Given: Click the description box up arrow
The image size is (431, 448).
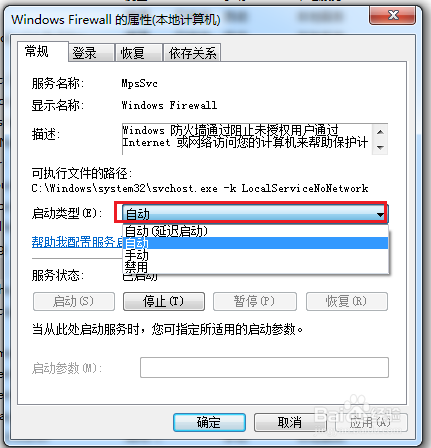Looking at the screenshot, I should click(380, 132).
